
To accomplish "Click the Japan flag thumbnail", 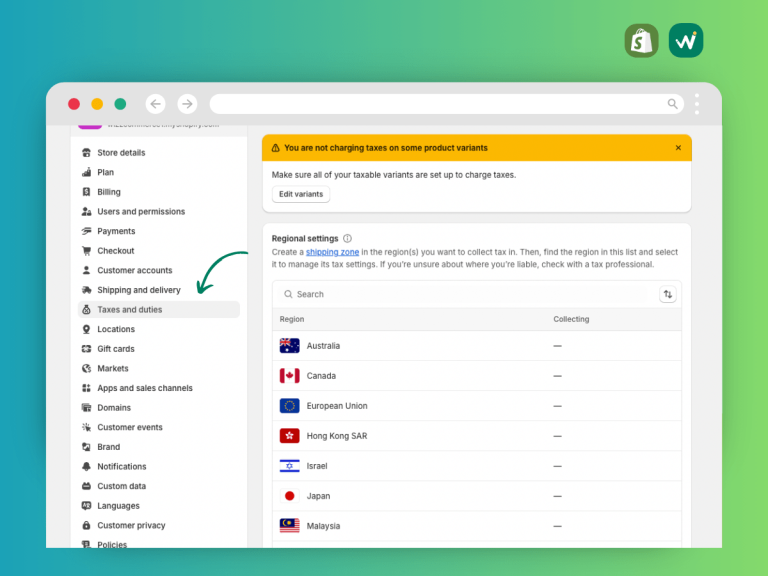I will (x=289, y=496).
